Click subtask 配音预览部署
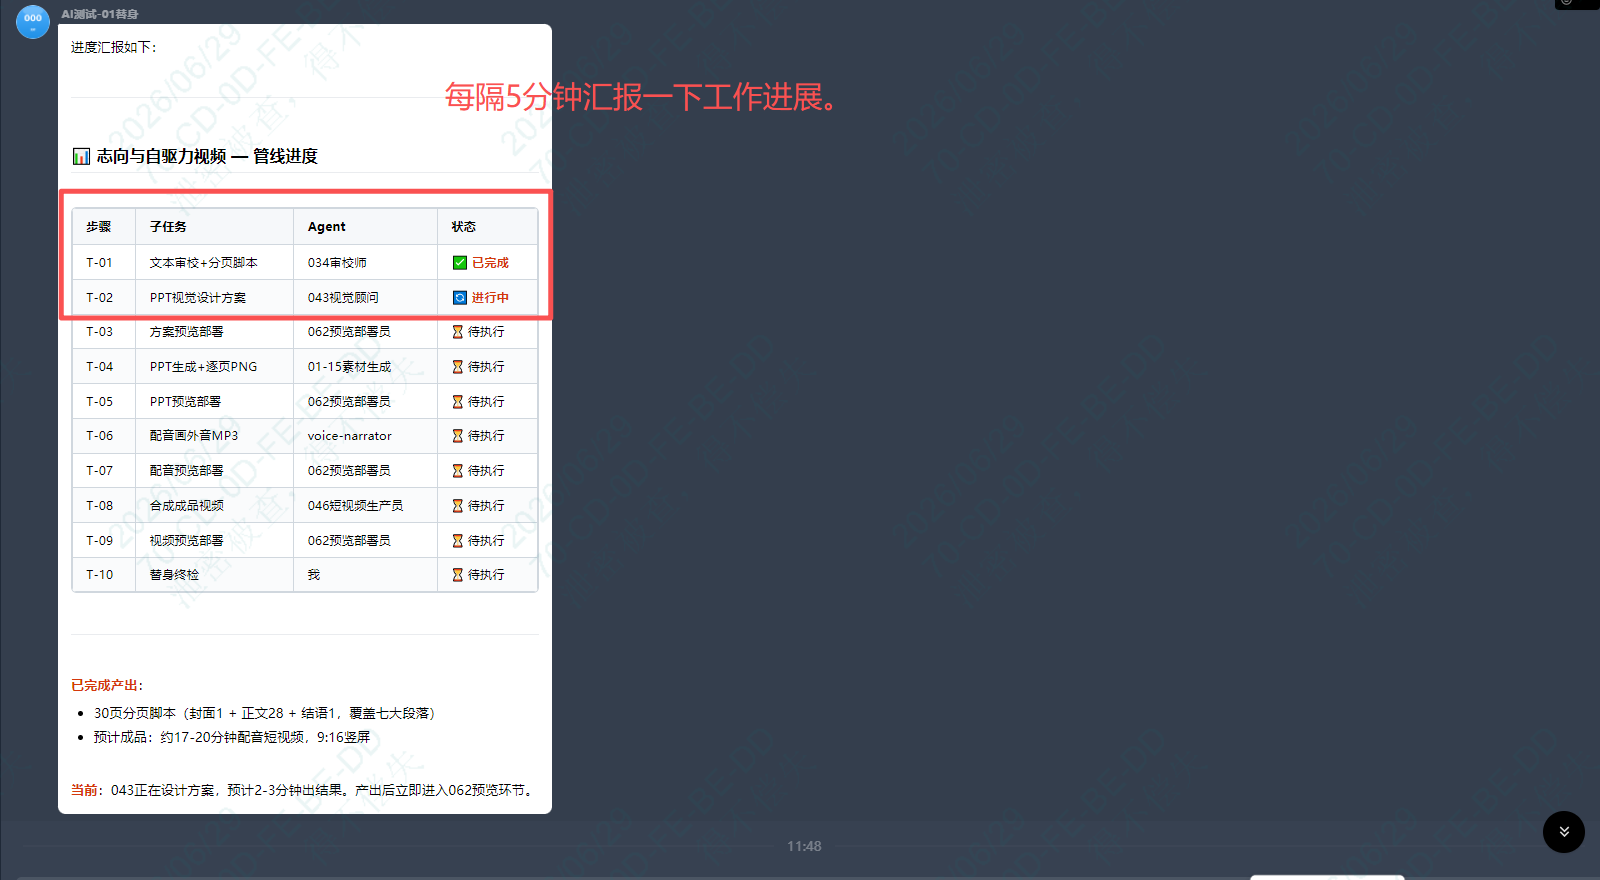Image resolution: width=1600 pixels, height=880 pixels. (187, 471)
